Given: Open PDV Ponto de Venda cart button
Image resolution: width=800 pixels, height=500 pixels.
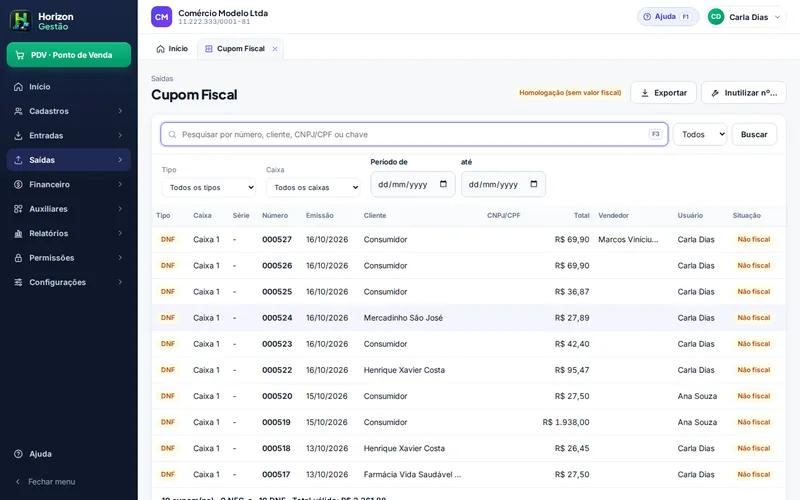Looking at the screenshot, I should click(x=69, y=55).
